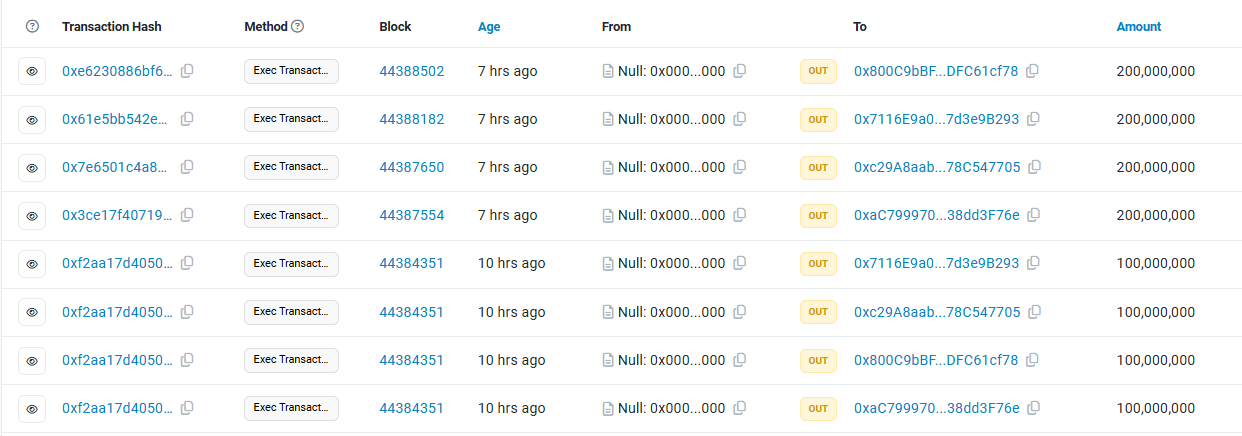Open block 44388182 link
This screenshot has height=436, width=1242.
click(x=411, y=119)
